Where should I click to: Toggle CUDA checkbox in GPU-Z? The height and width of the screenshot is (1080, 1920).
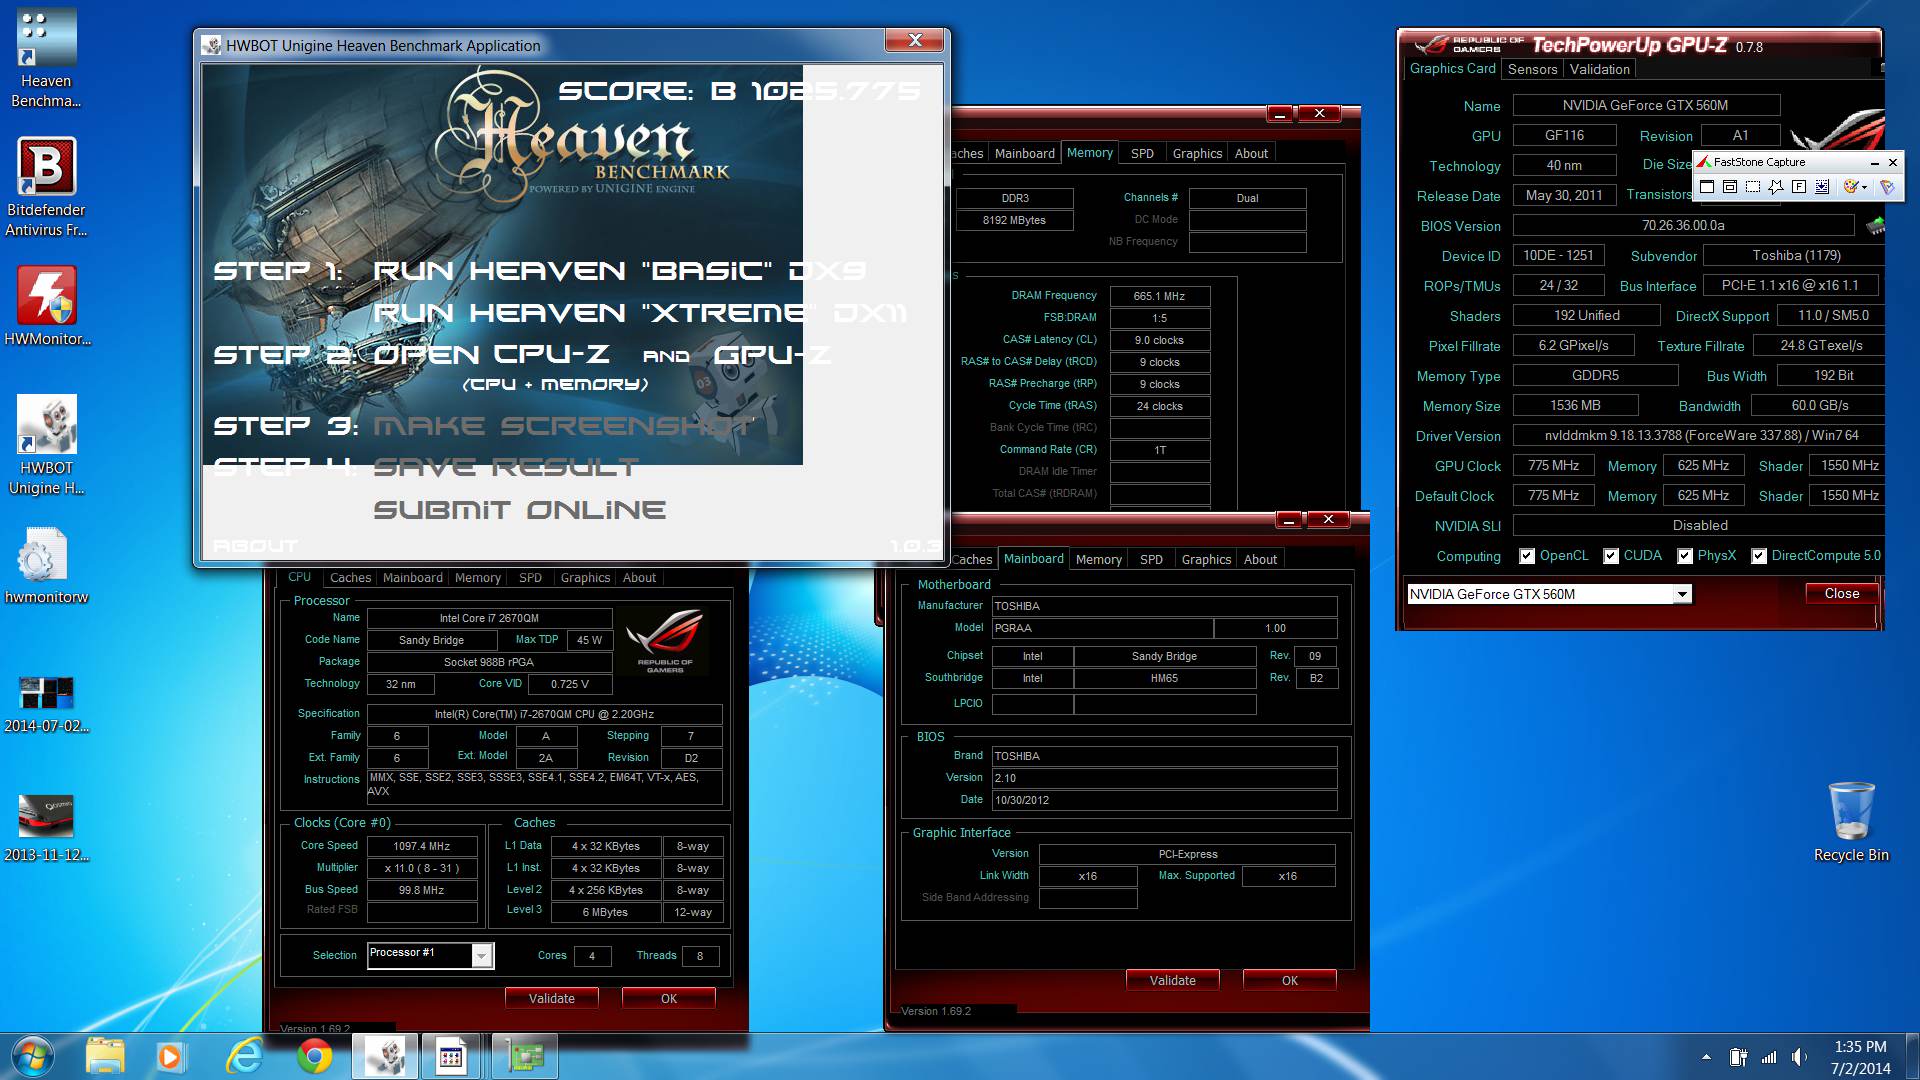click(x=1611, y=556)
